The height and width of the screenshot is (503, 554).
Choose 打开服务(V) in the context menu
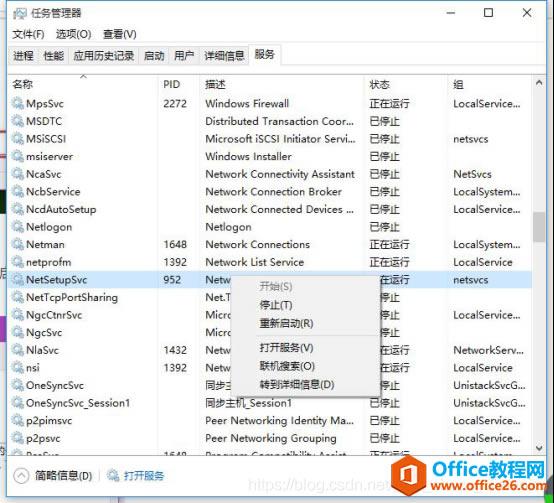(x=286, y=348)
